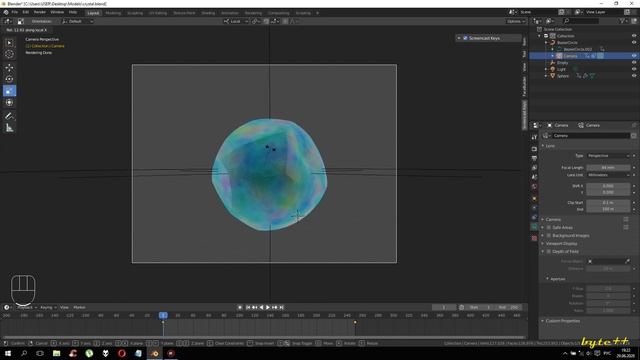Open the File menu

15,12
